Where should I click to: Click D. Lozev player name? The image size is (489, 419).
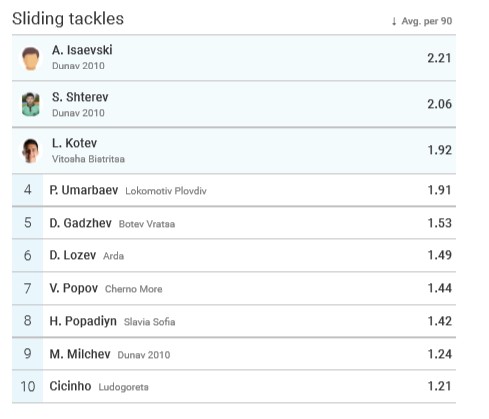(x=73, y=255)
